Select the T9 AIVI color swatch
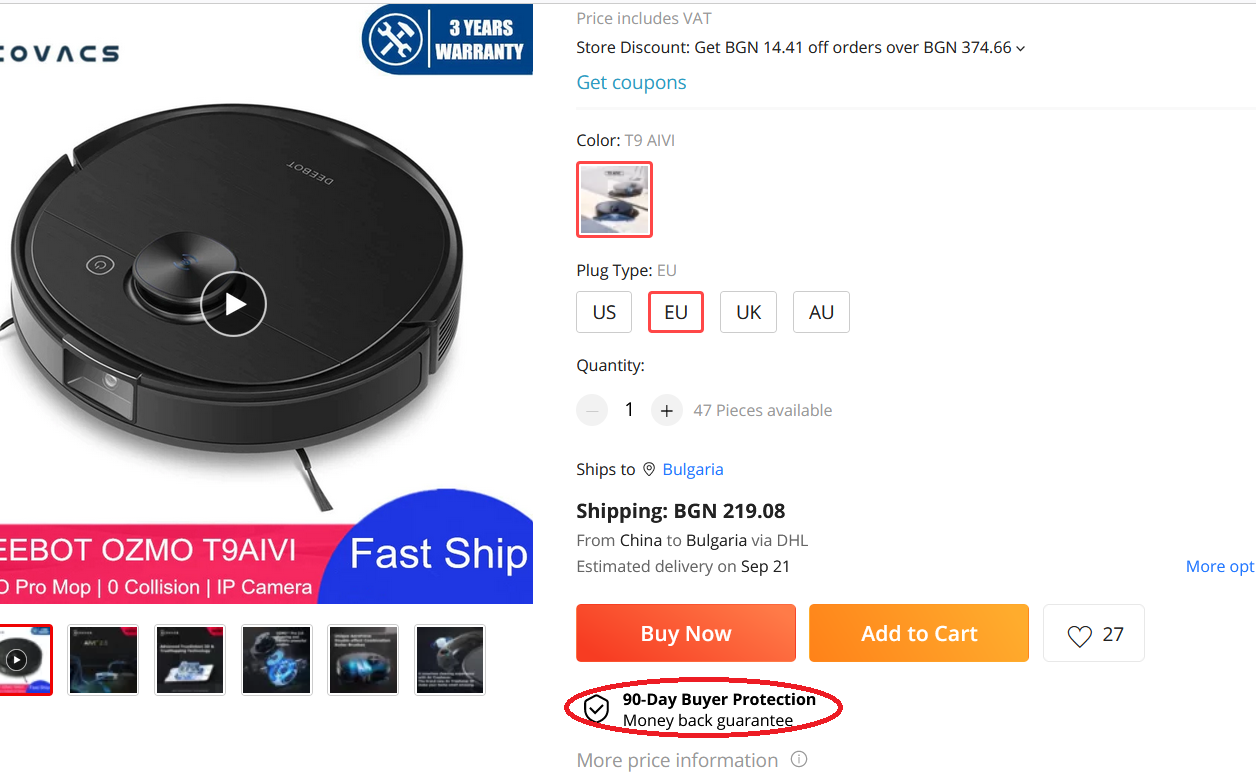The image size is (1256, 783). pos(614,199)
